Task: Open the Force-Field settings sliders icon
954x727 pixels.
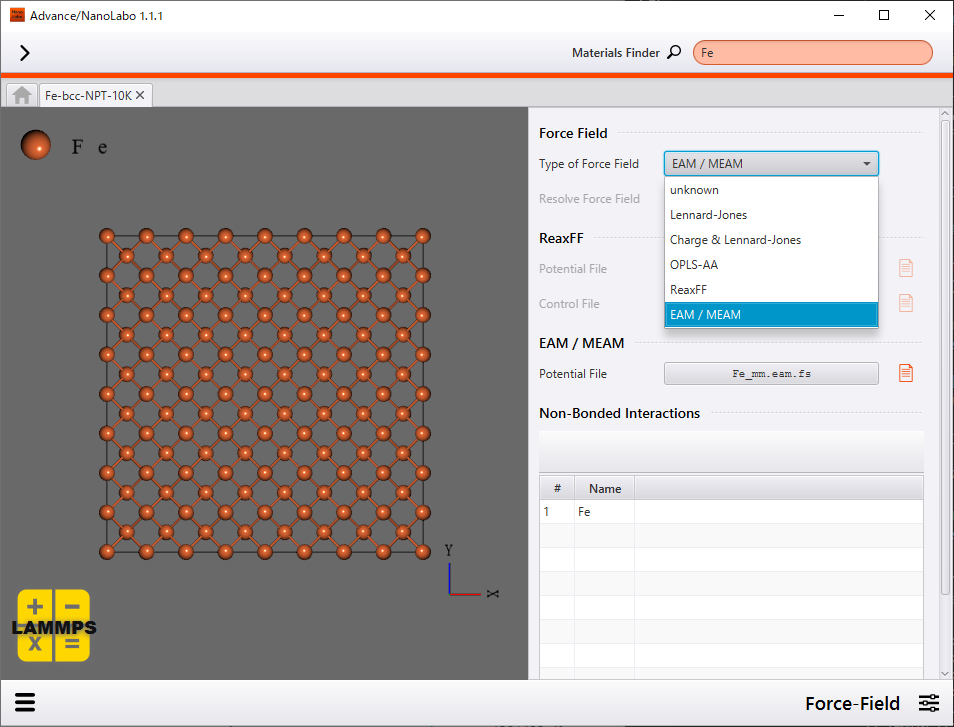Action: 929,703
